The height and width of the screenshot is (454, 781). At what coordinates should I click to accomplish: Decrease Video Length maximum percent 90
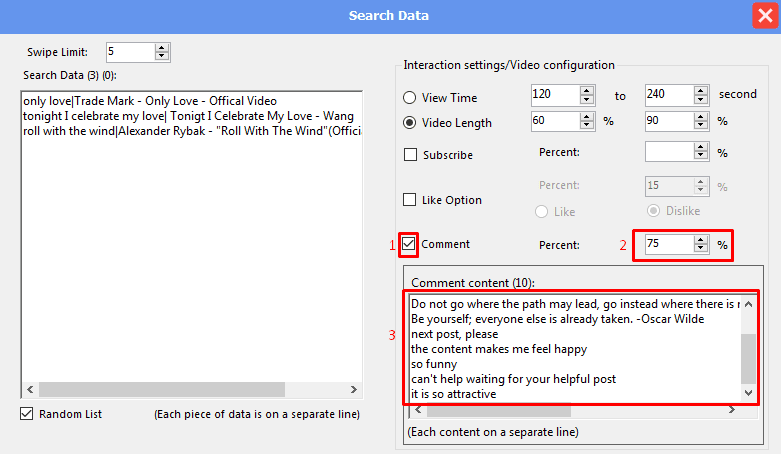[x=701, y=125]
